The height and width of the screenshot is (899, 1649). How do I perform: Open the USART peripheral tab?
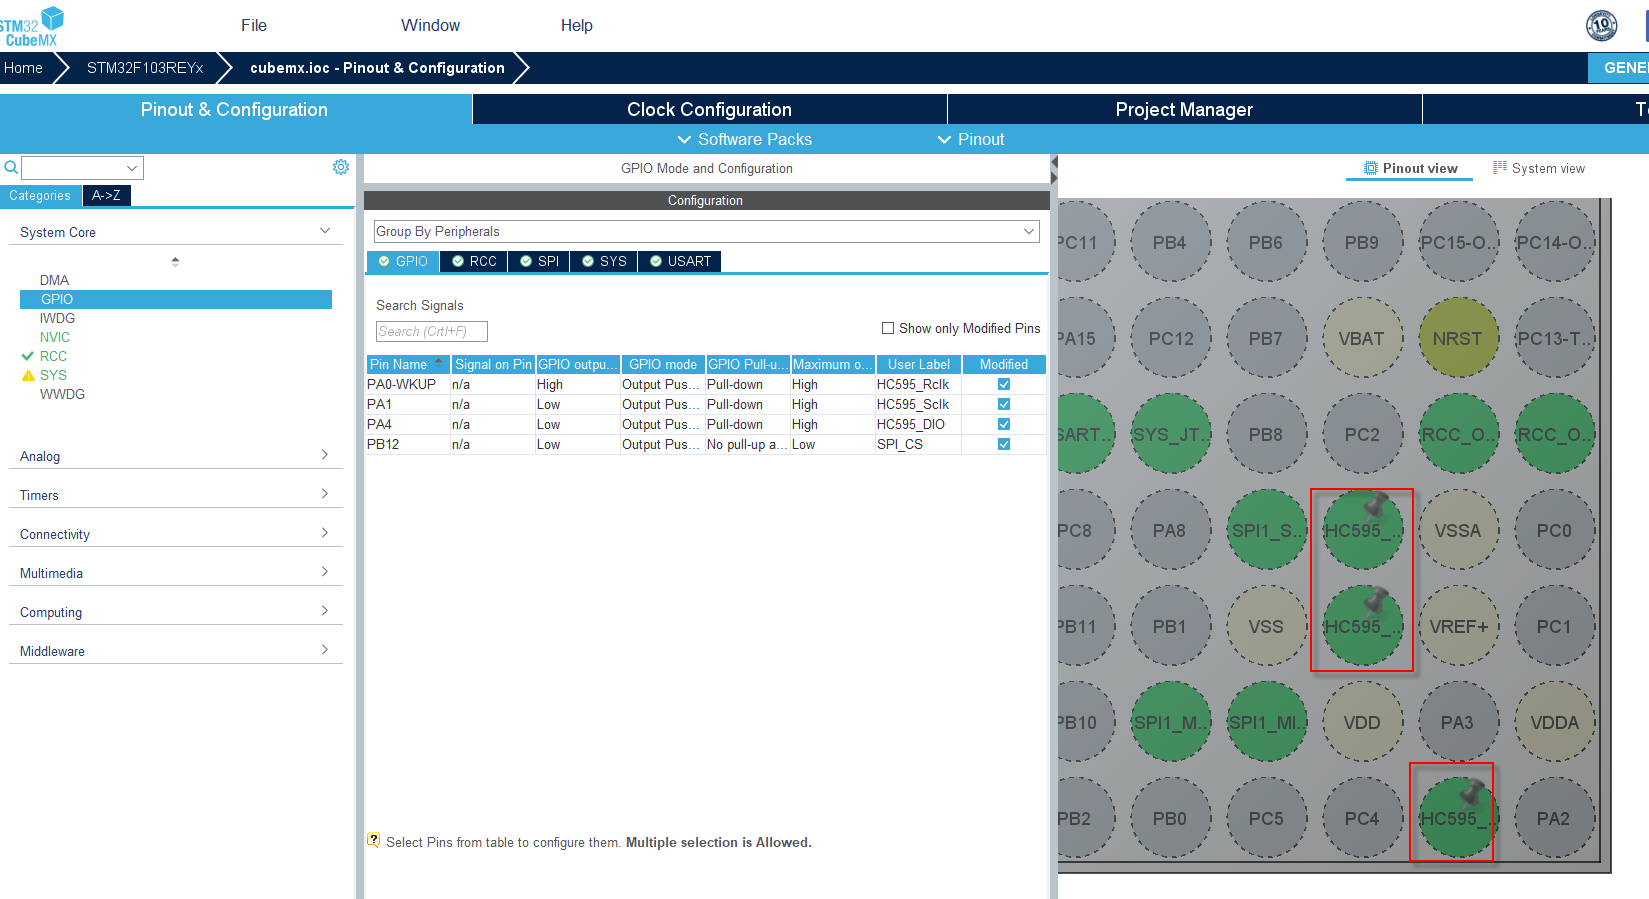(680, 261)
